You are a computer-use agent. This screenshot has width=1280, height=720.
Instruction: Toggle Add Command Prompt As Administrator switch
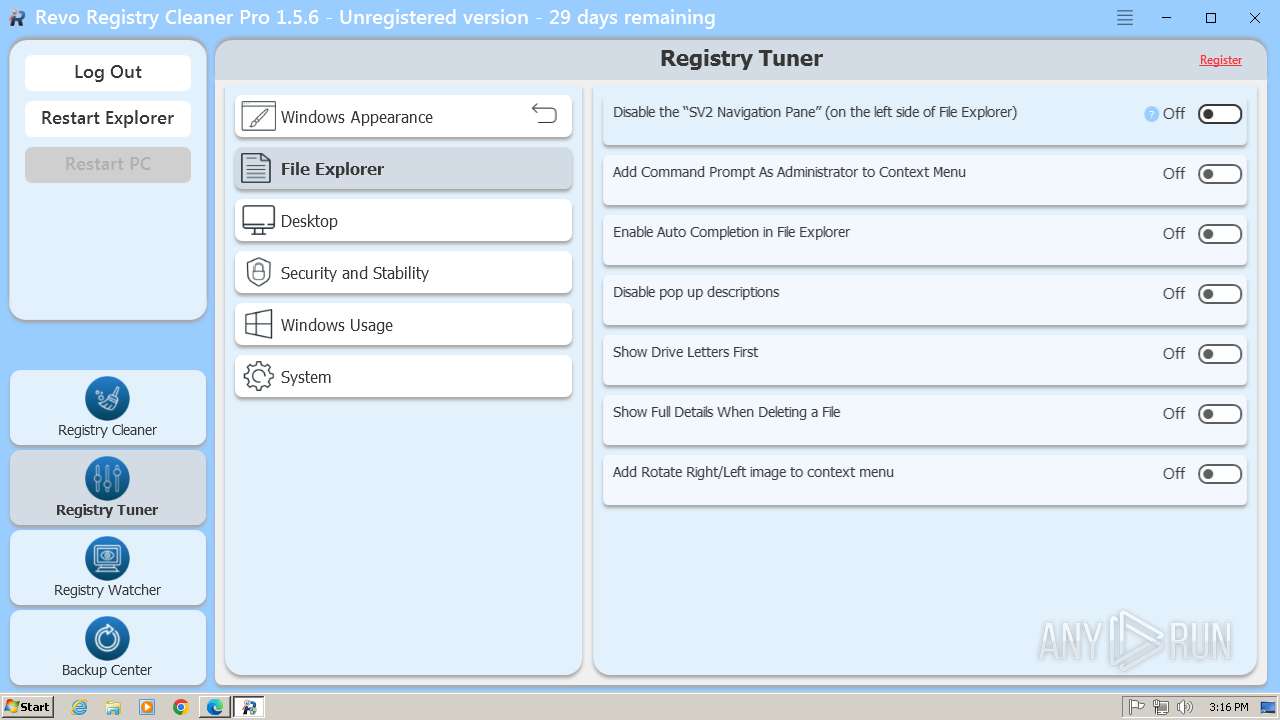1220,174
